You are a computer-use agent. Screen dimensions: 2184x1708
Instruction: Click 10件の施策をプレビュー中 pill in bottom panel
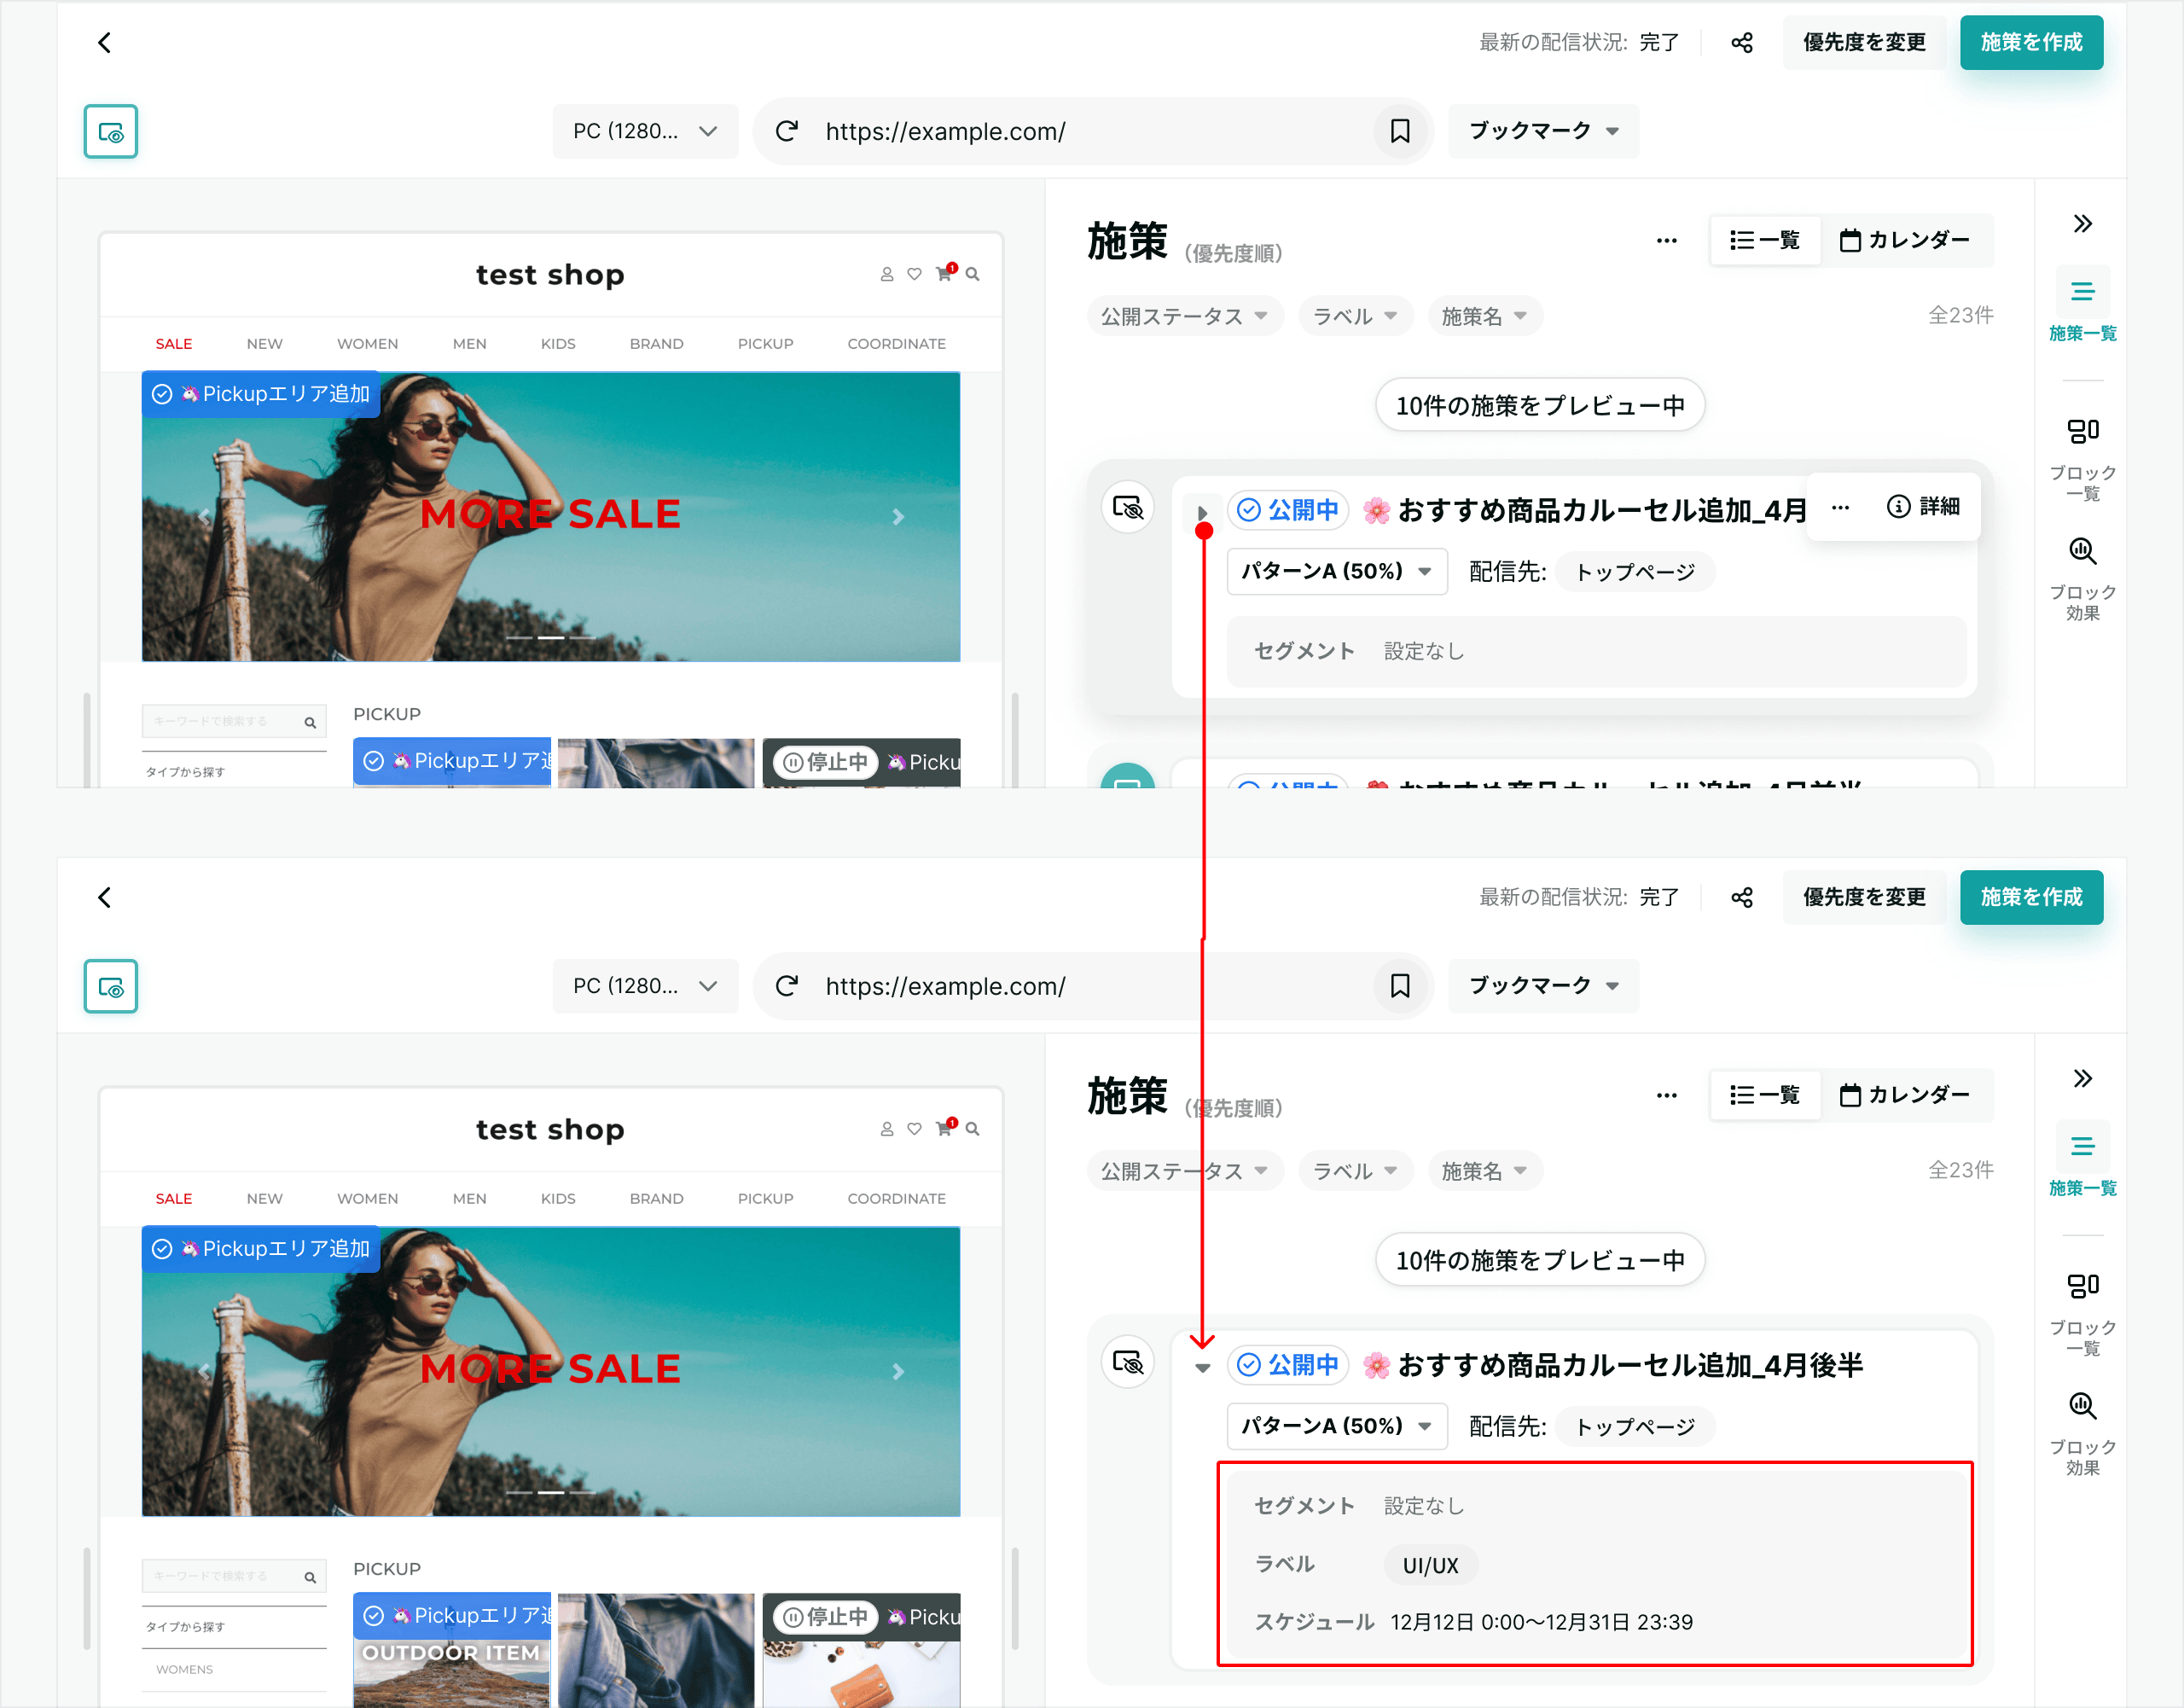click(x=1540, y=1260)
